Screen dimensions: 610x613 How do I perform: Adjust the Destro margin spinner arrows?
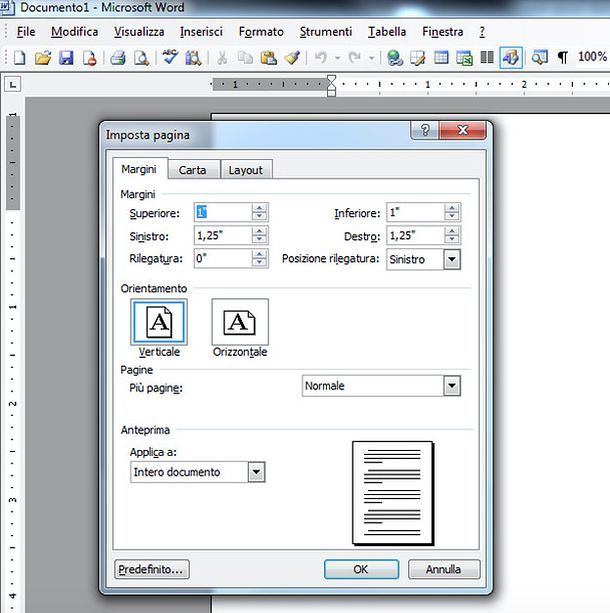click(x=452, y=235)
